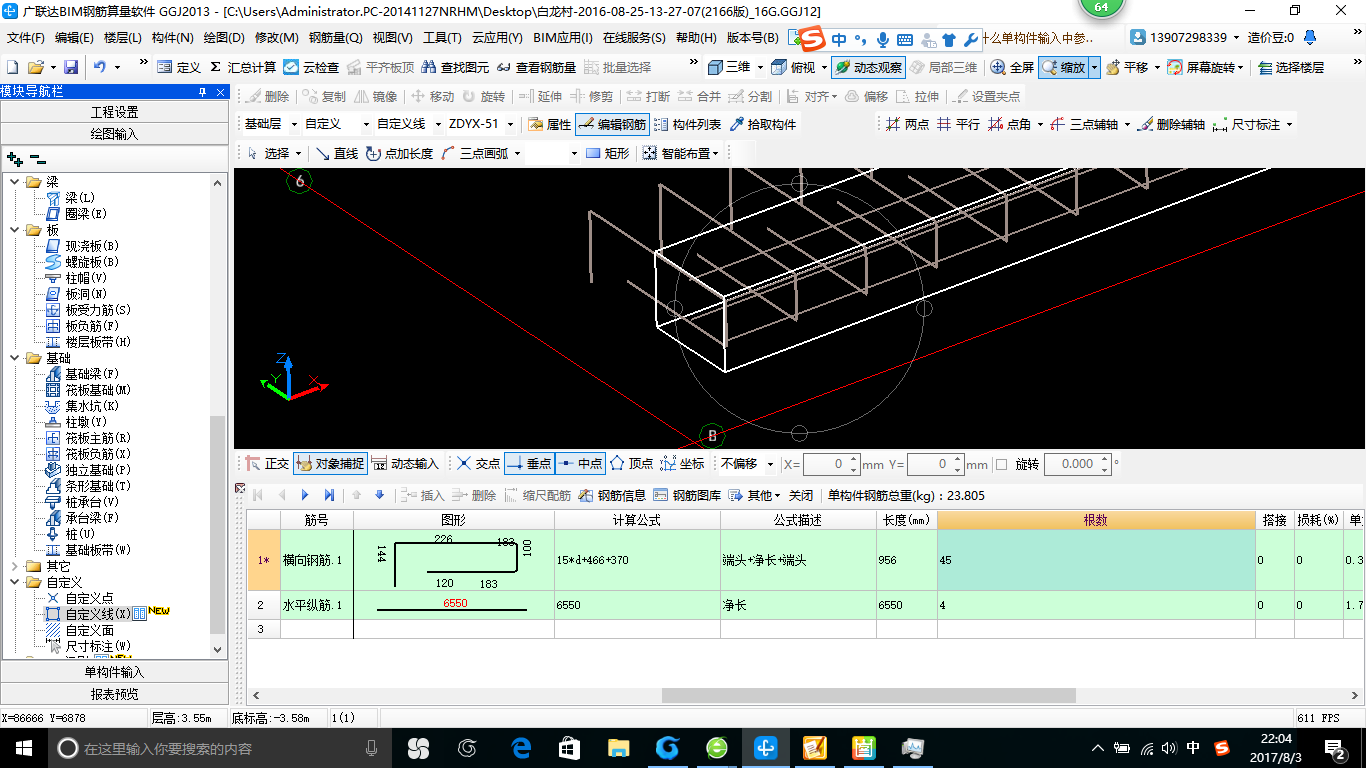This screenshot has width=1366, height=768.
Task: Toggle 交点 intersection snap
Action: click(478, 464)
